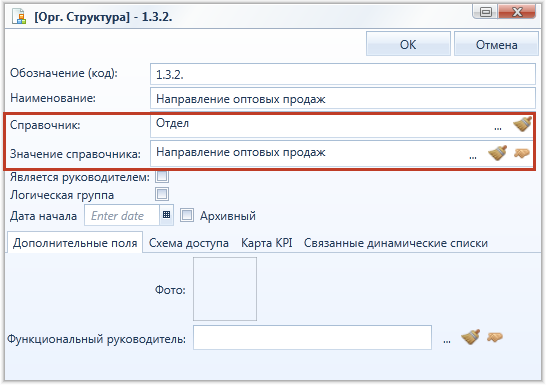The height and width of the screenshot is (385, 546).
Task: Toggle the Логическая группа checkbox
Action: tap(162, 194)
